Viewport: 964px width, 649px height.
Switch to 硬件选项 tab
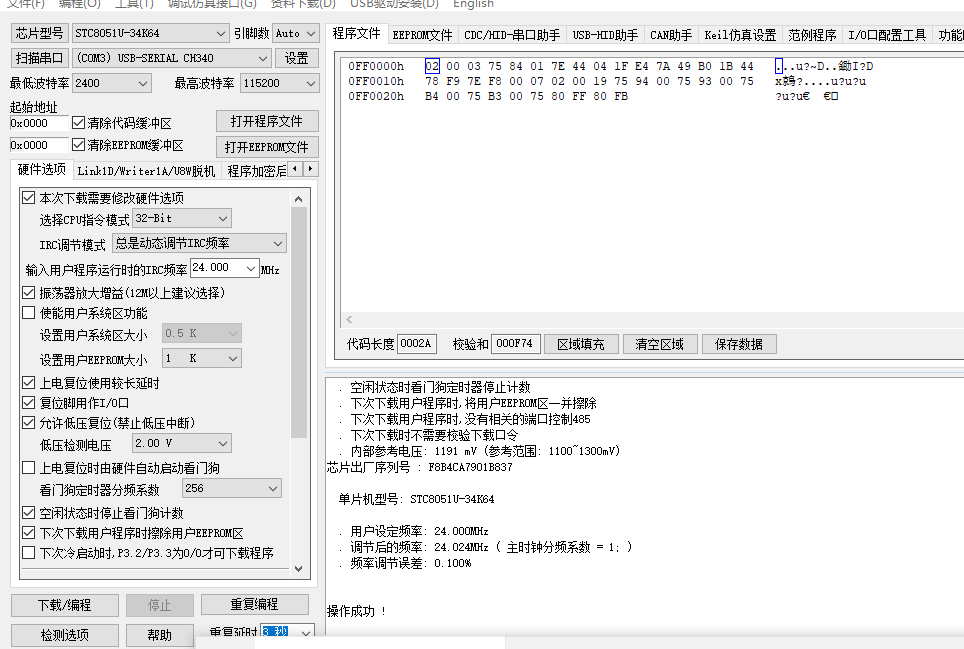pos(41,170)
